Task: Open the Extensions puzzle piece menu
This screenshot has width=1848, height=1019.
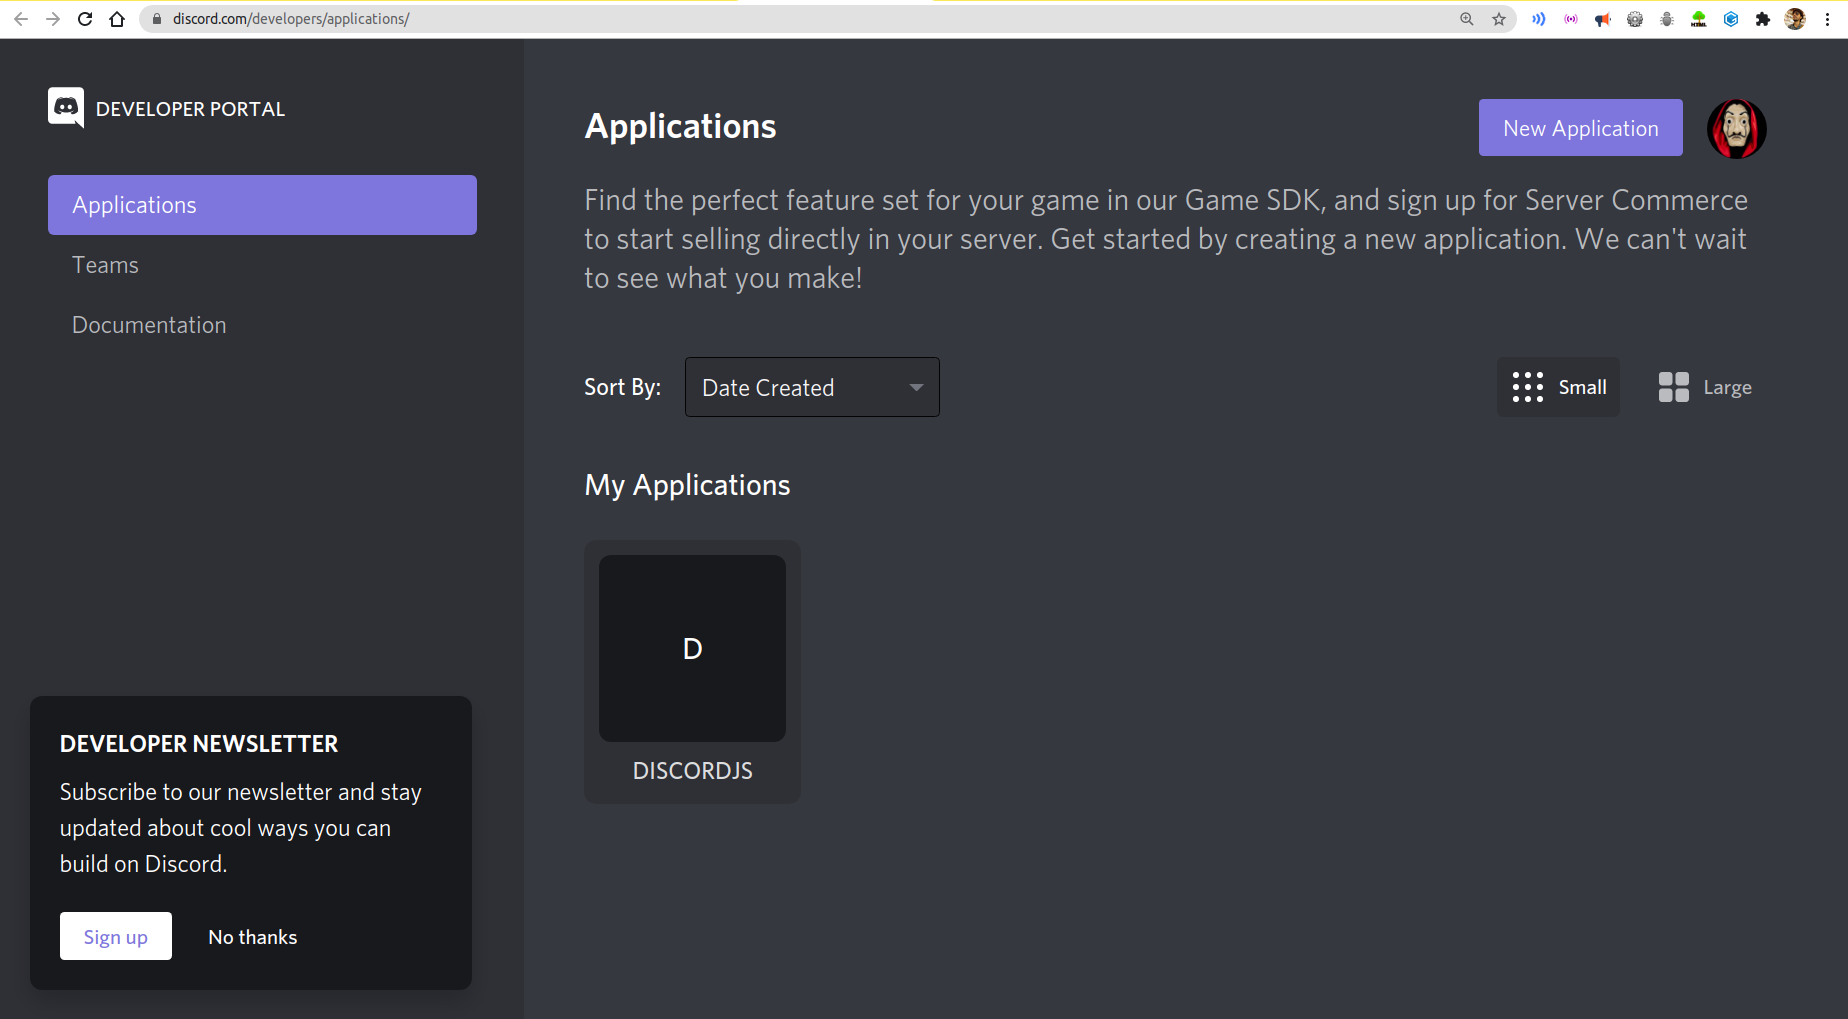Action: (x=1763, y=19)
